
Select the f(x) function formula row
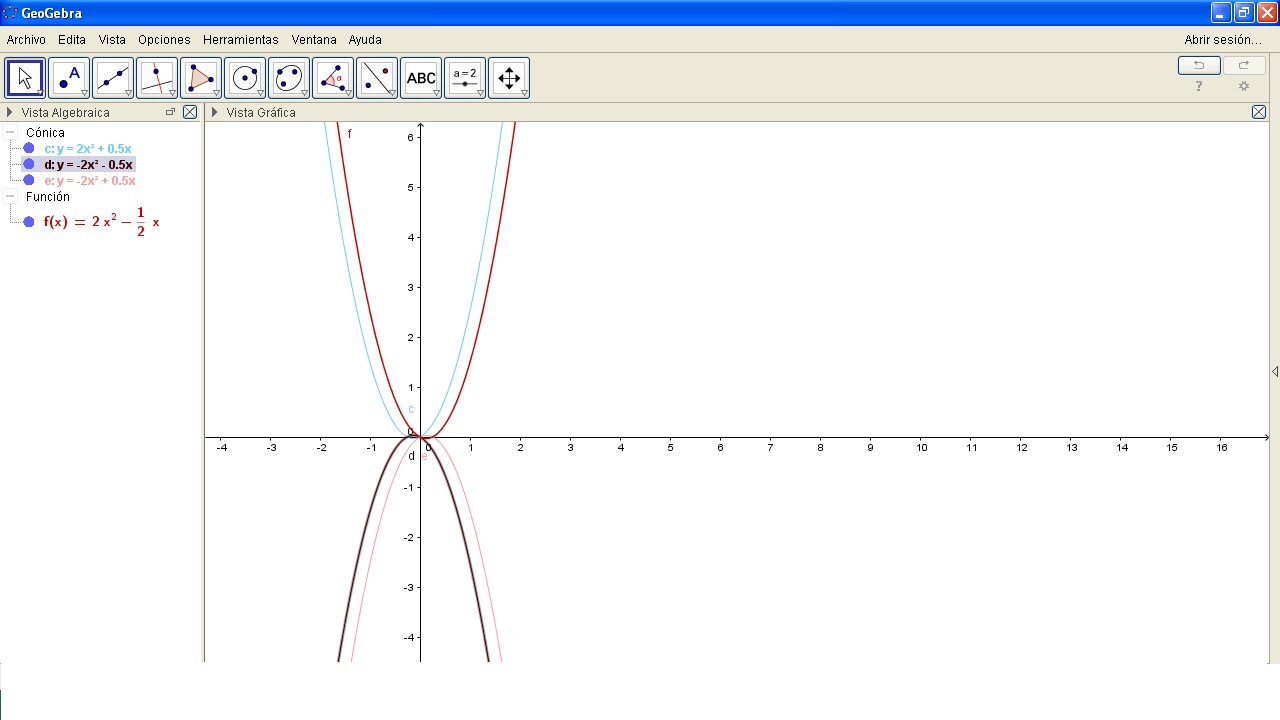[x=101, y=222]
